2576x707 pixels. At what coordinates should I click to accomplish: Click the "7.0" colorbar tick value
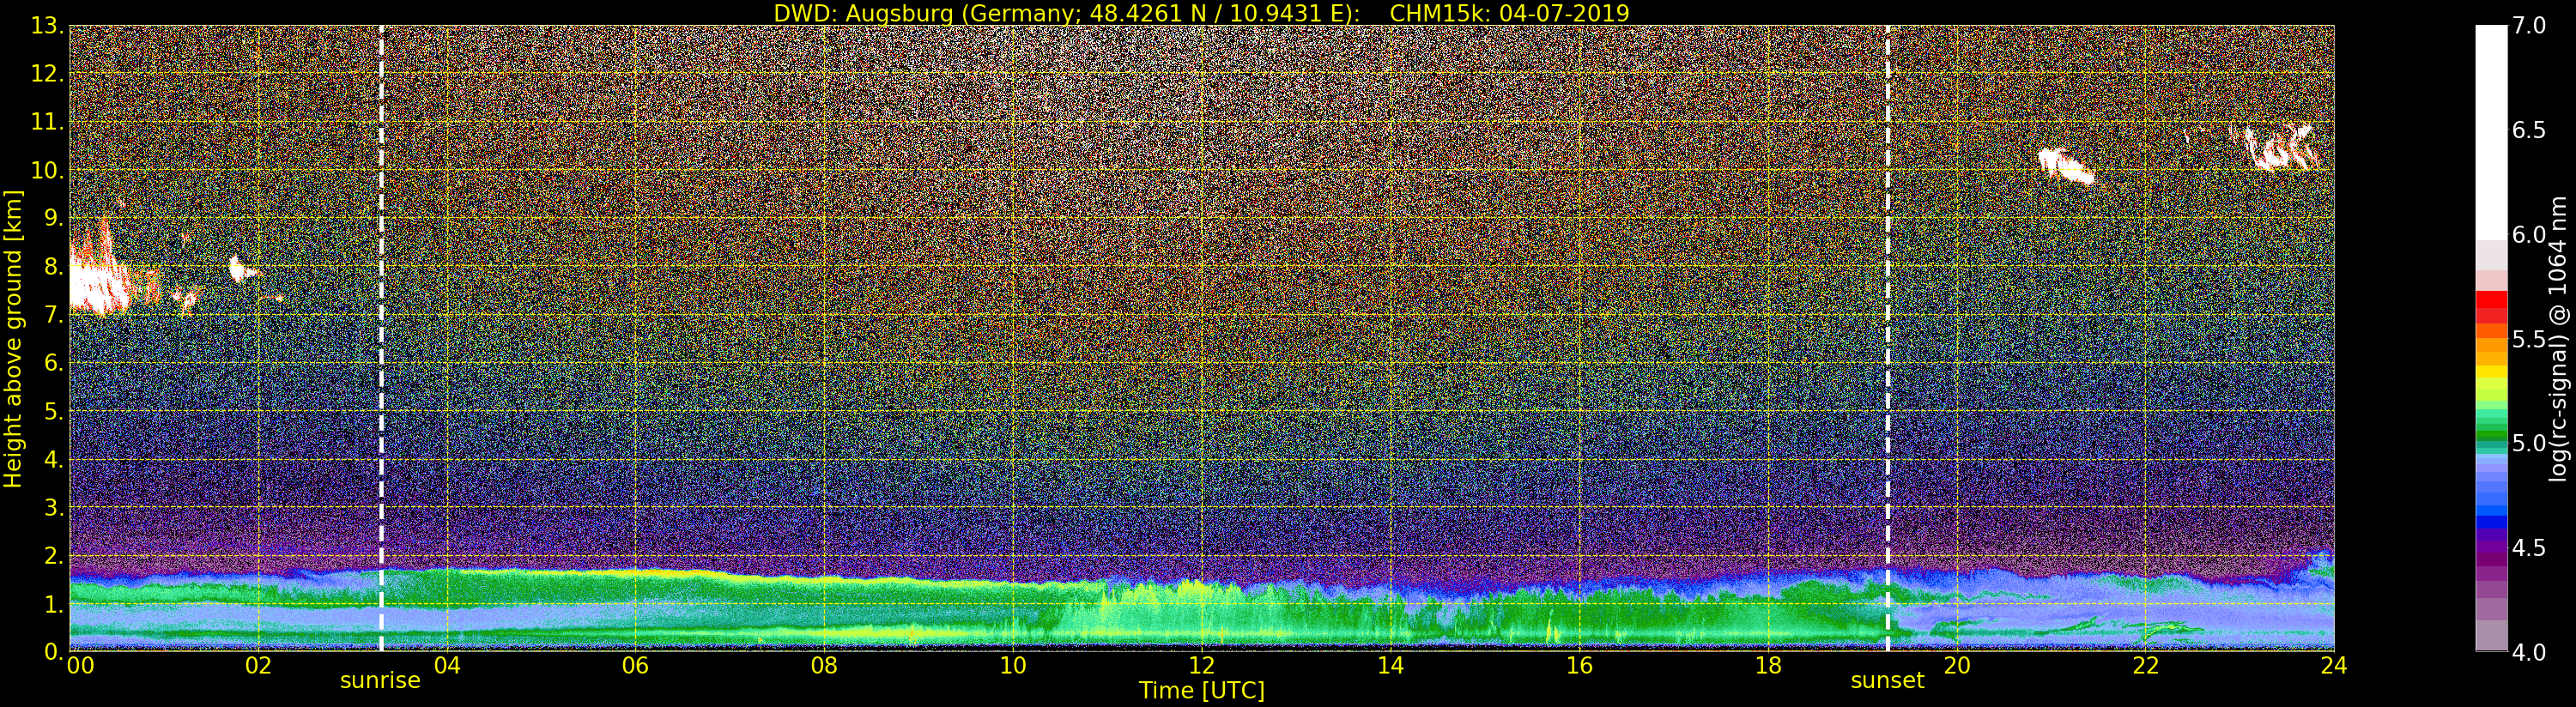click(x=2529, y=26)
